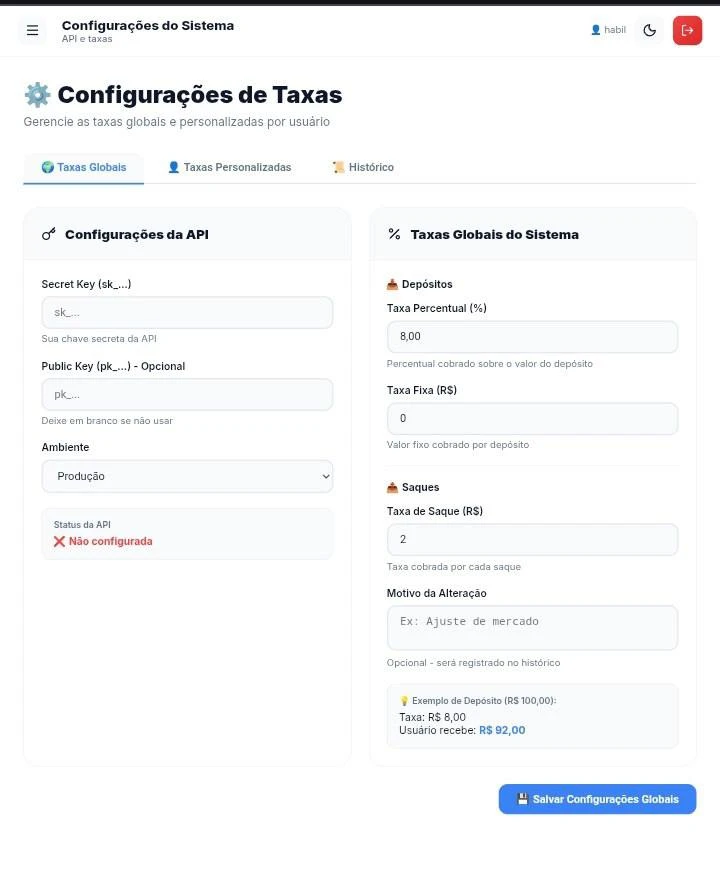Toggle dark mode with moon icon
Screen dimensions: 720x885
coord(650,31)
